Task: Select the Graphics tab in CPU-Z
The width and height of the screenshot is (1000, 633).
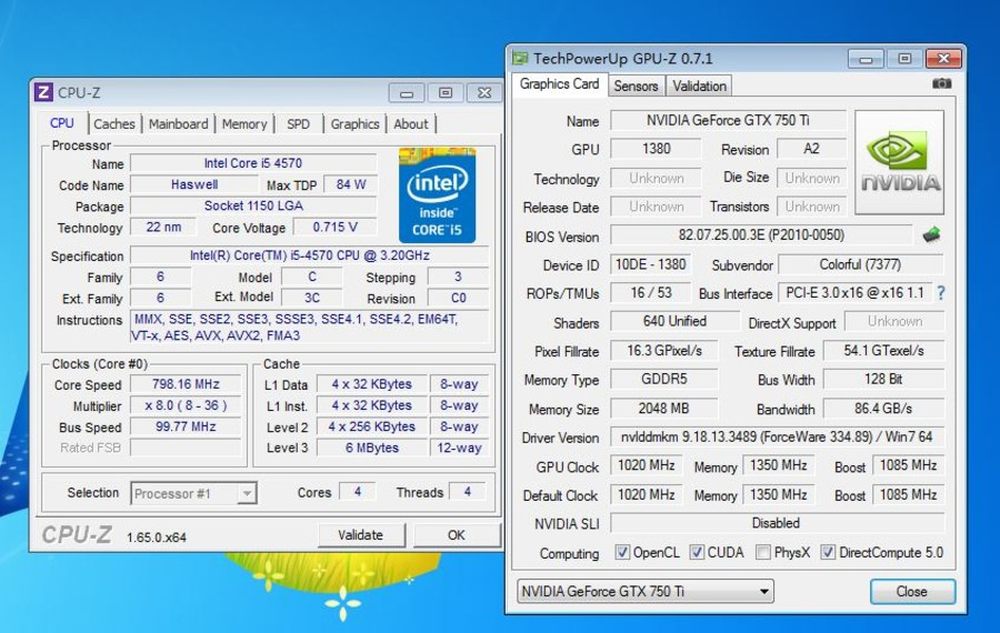Action: click(x=355, y=124)
